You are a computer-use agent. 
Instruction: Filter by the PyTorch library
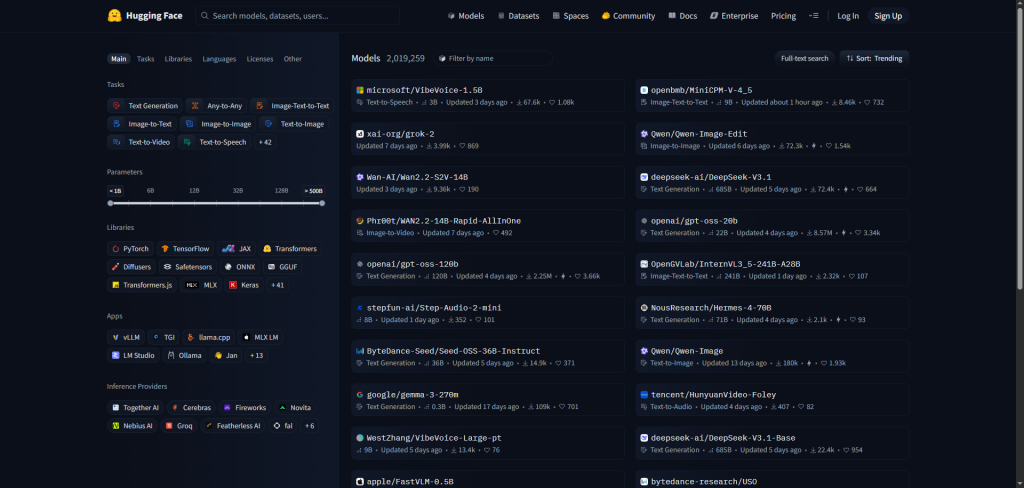click(131, 249)
